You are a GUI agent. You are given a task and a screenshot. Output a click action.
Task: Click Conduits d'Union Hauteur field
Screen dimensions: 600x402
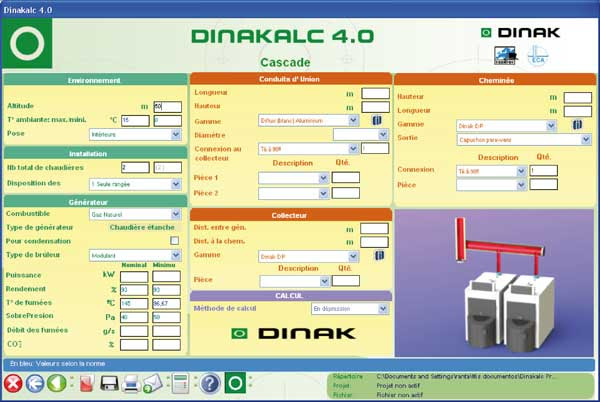coord(376,107)
